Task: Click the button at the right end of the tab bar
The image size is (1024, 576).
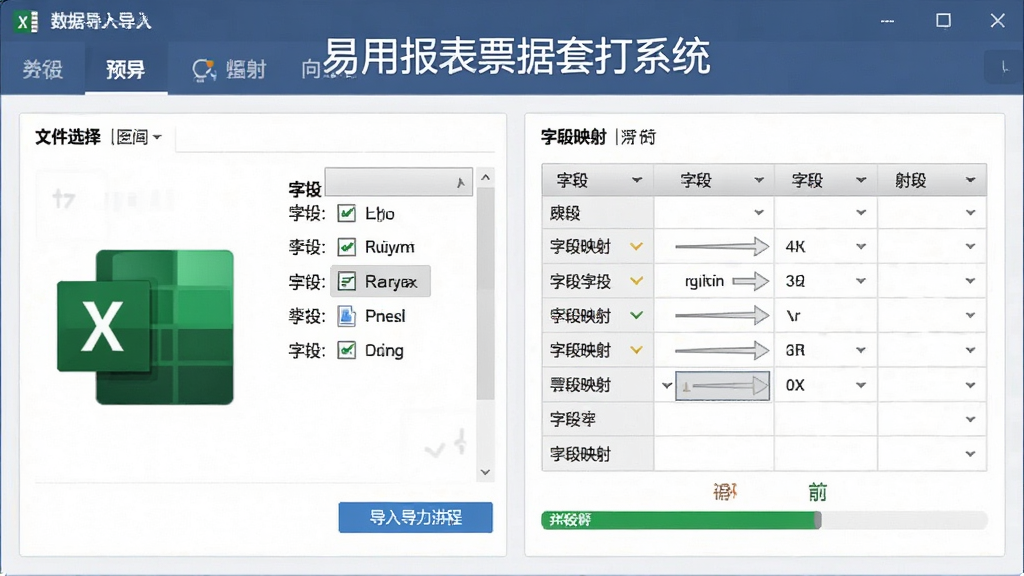Action: coord(1004,67)
